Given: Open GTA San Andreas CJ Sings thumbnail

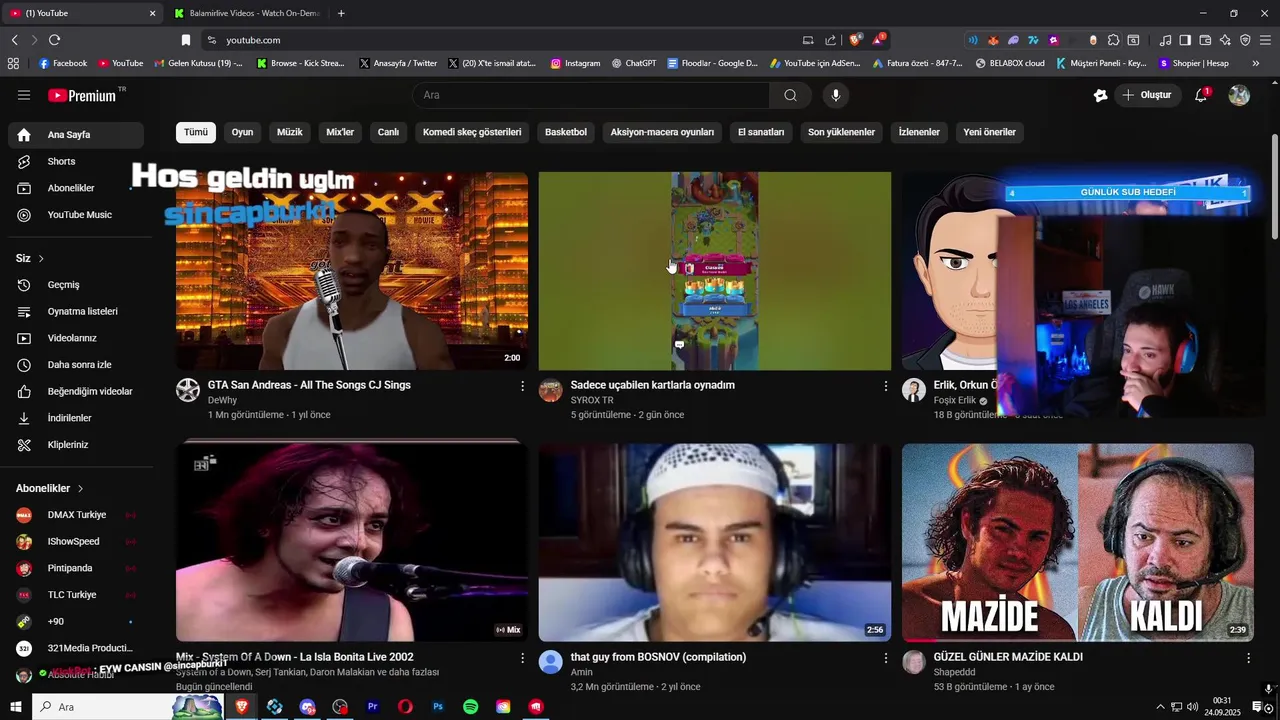Looking at the screenshot, I should click(352, 271).
